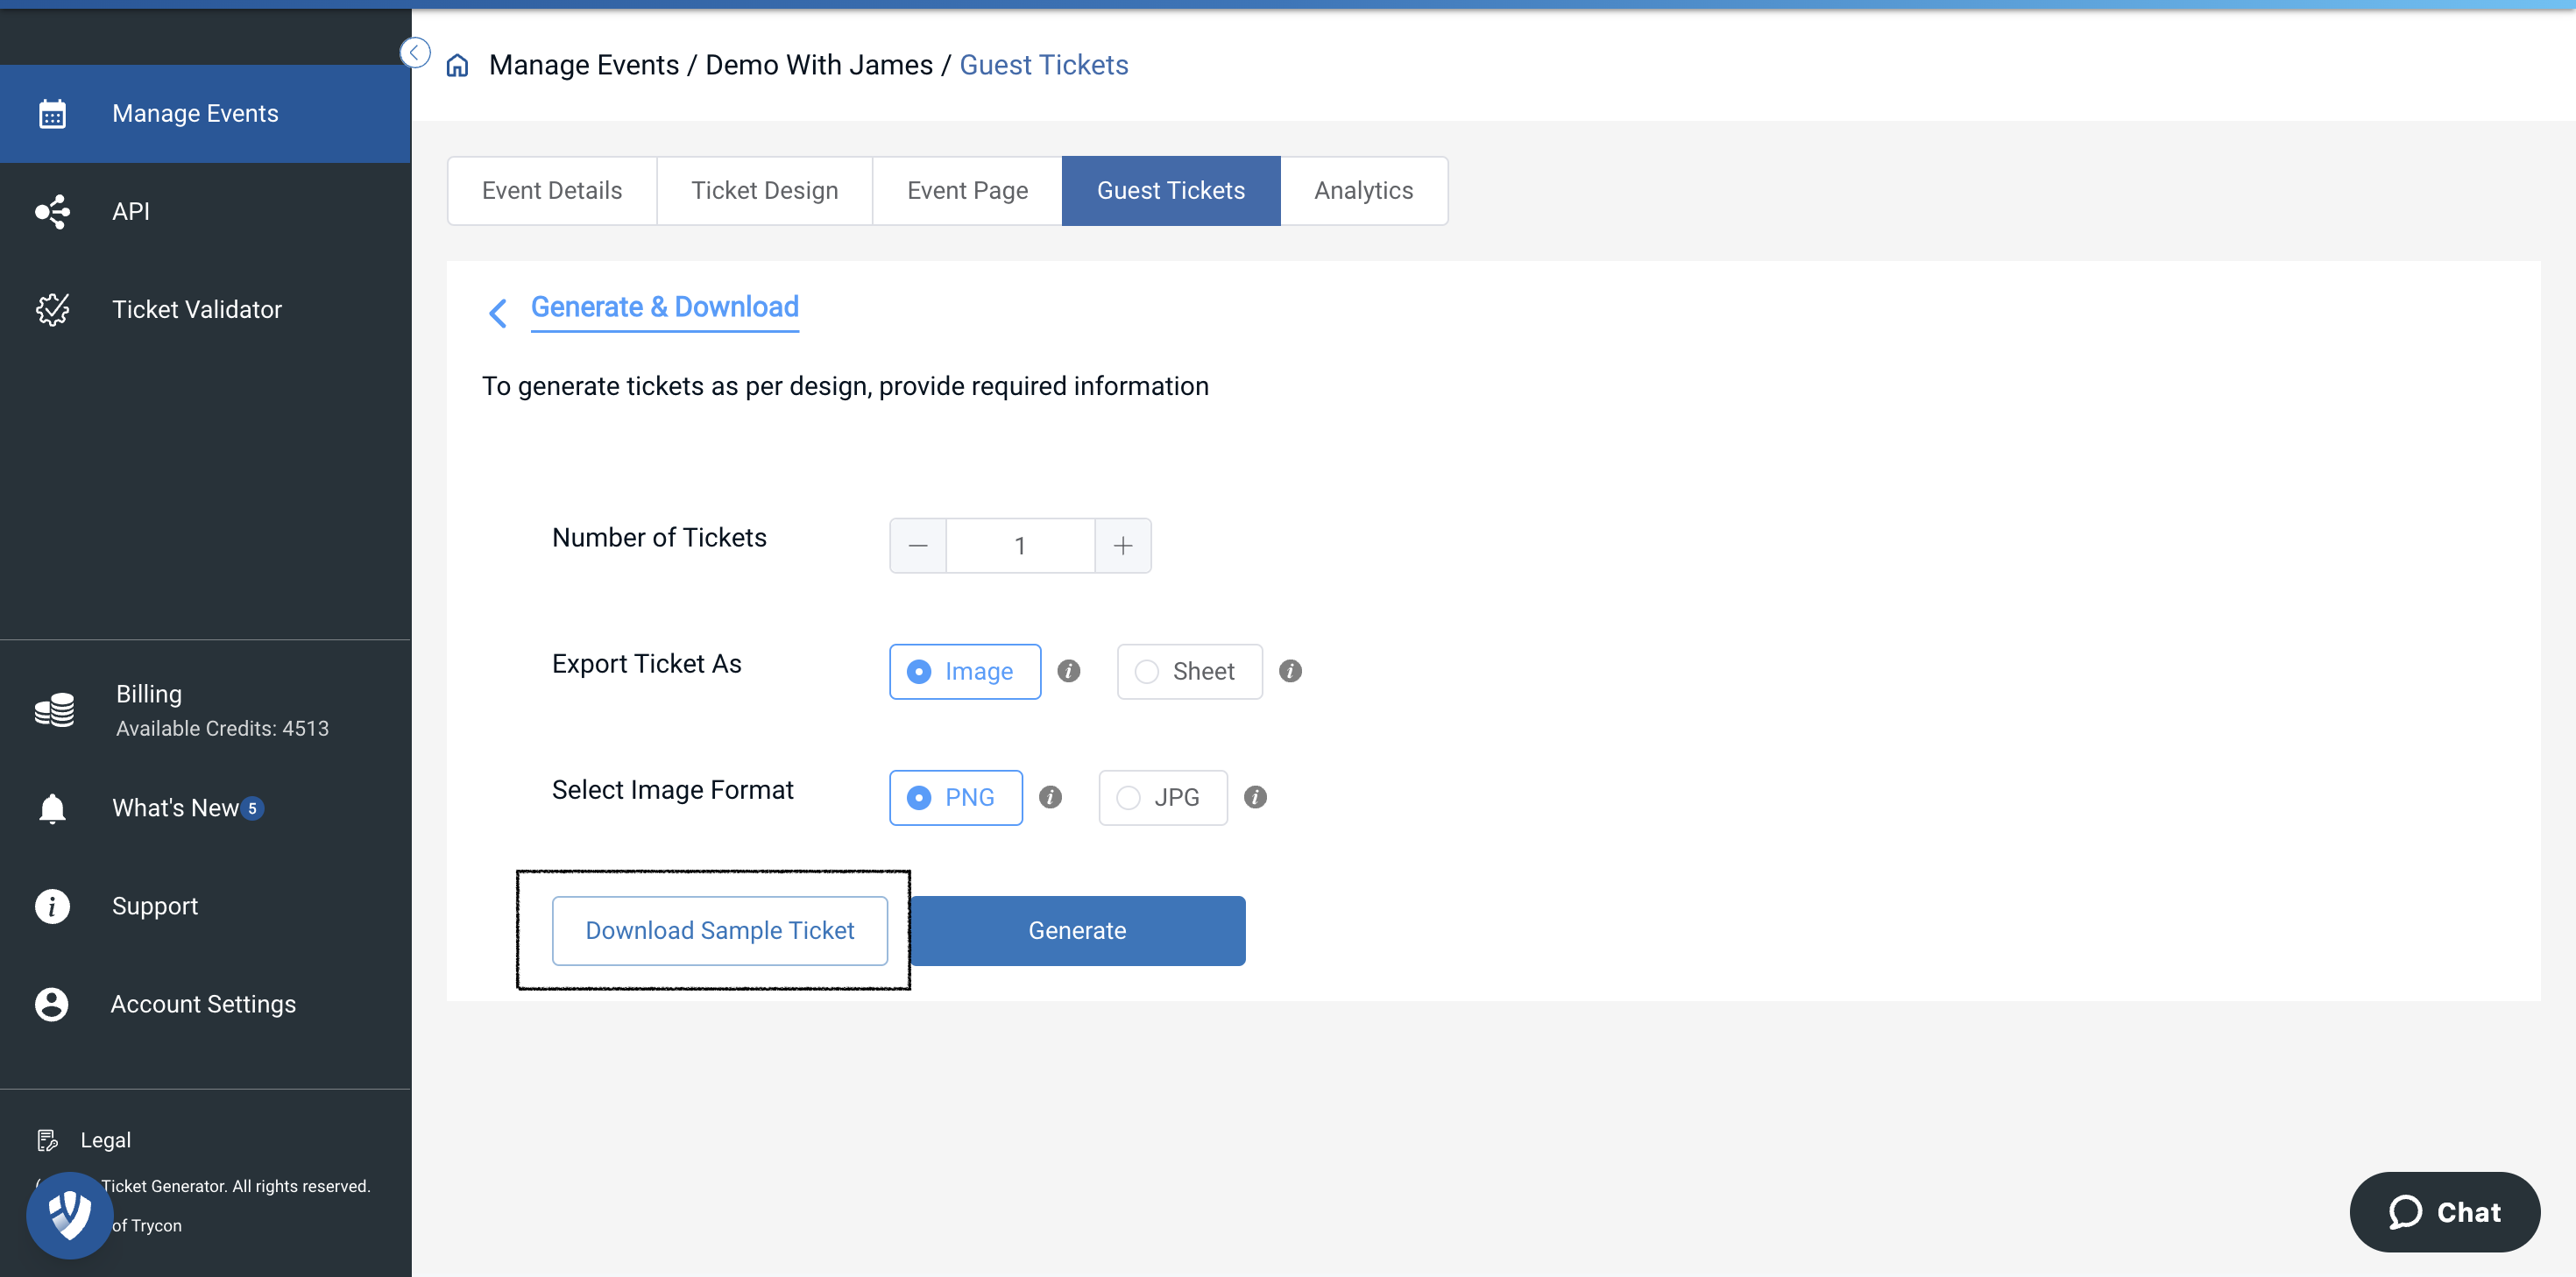
Task: Open What's New in the sidebar
Action: 205,808
